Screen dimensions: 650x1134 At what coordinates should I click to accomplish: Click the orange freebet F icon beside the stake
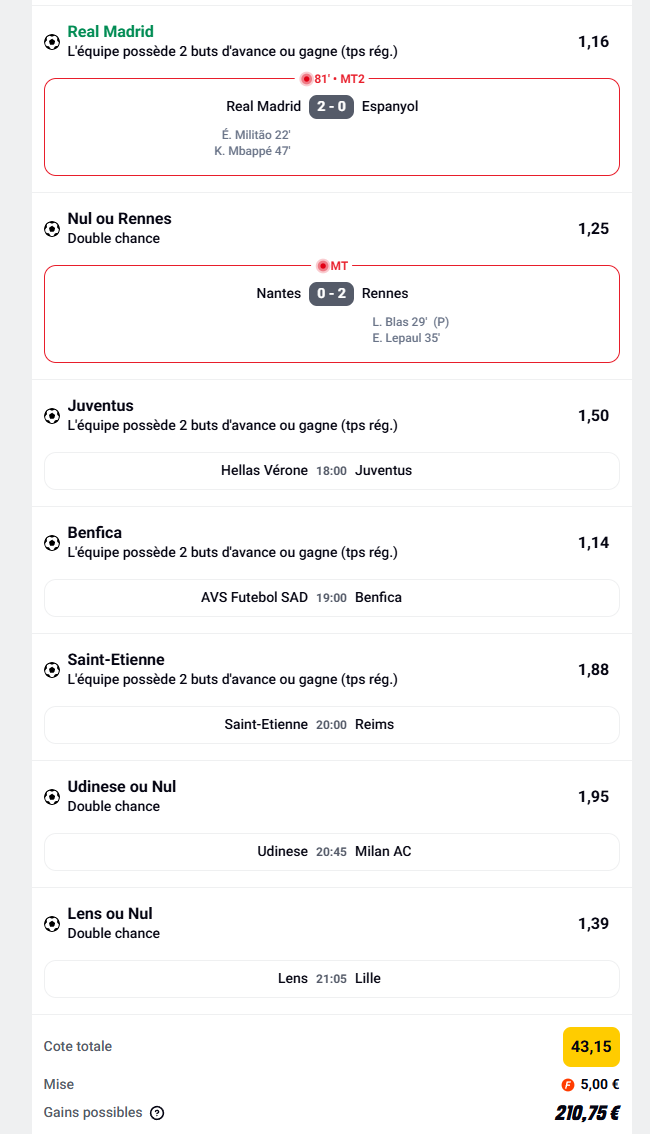point(567,1084)
